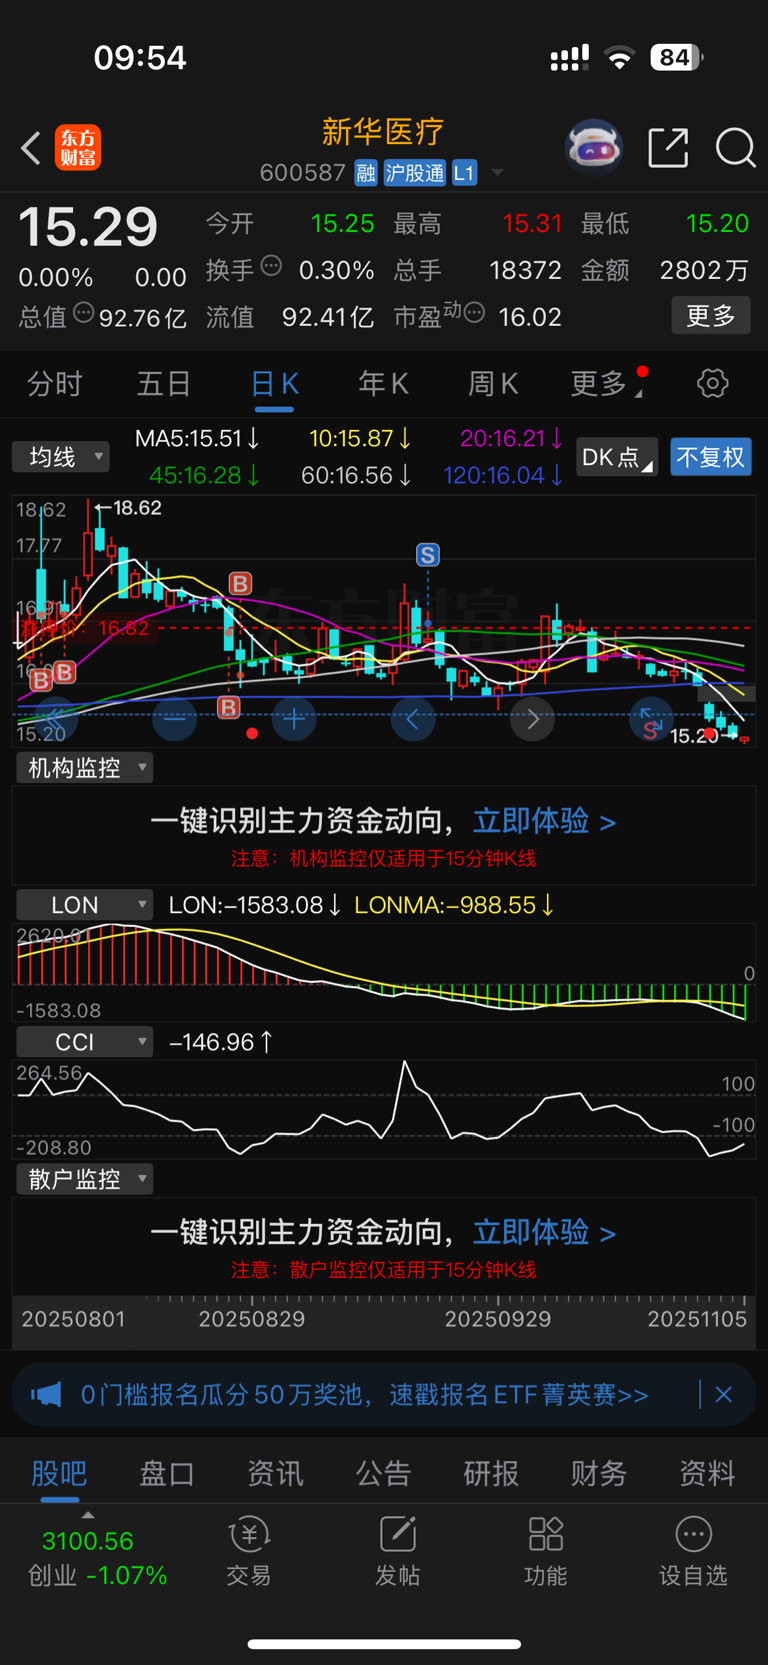Image resolution: width=769 pixels, height=1665 pixels.
Task: Tap the megaphone announcement icon
Action: pos(46,1394)
